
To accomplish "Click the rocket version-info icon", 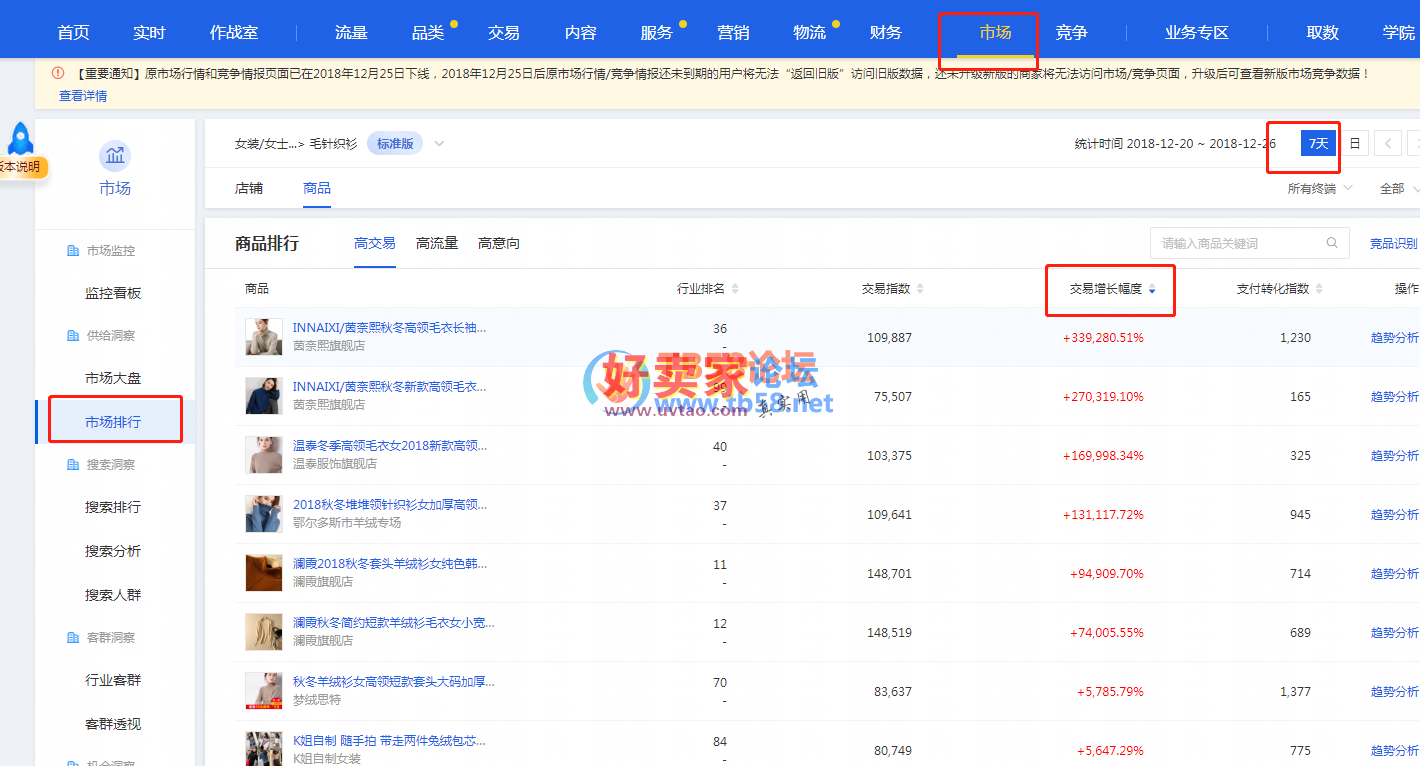I will click(20, 139).
